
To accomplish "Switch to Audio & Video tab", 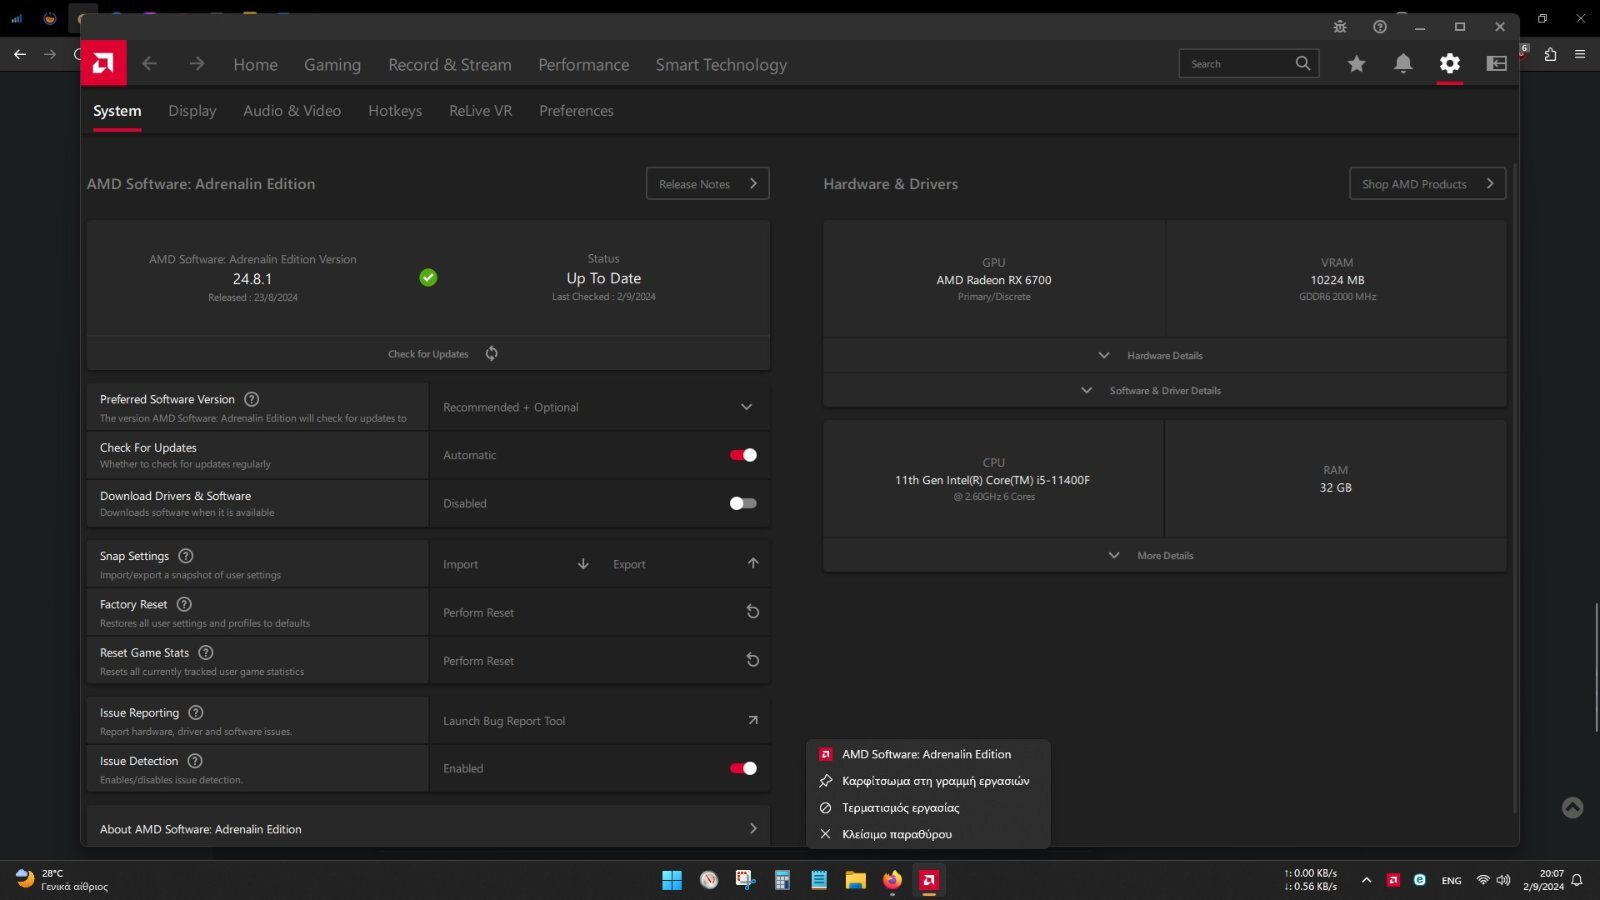I will point(292,111).
